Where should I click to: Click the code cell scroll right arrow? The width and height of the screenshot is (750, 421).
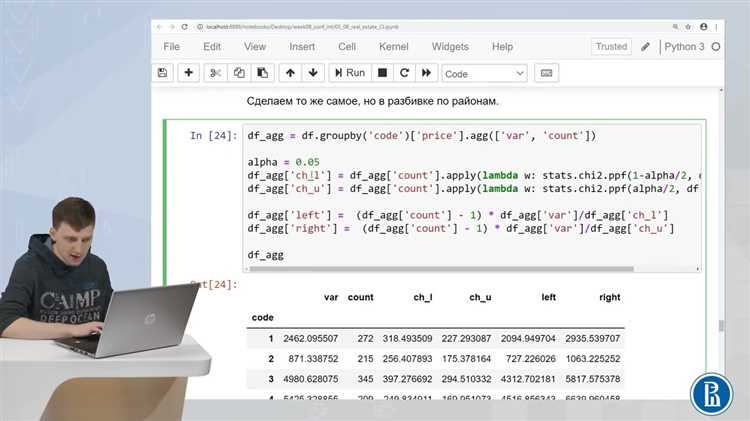698,269
